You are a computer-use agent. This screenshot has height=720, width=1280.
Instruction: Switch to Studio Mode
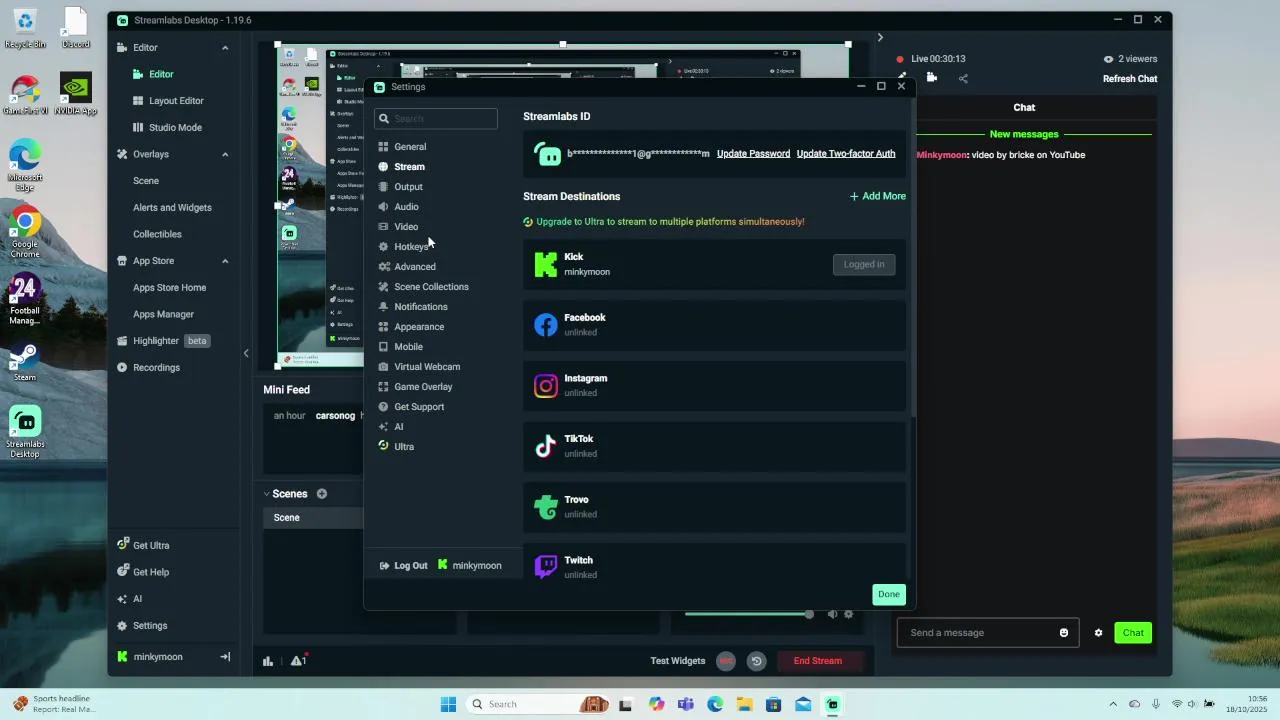(x=175, y=128)
